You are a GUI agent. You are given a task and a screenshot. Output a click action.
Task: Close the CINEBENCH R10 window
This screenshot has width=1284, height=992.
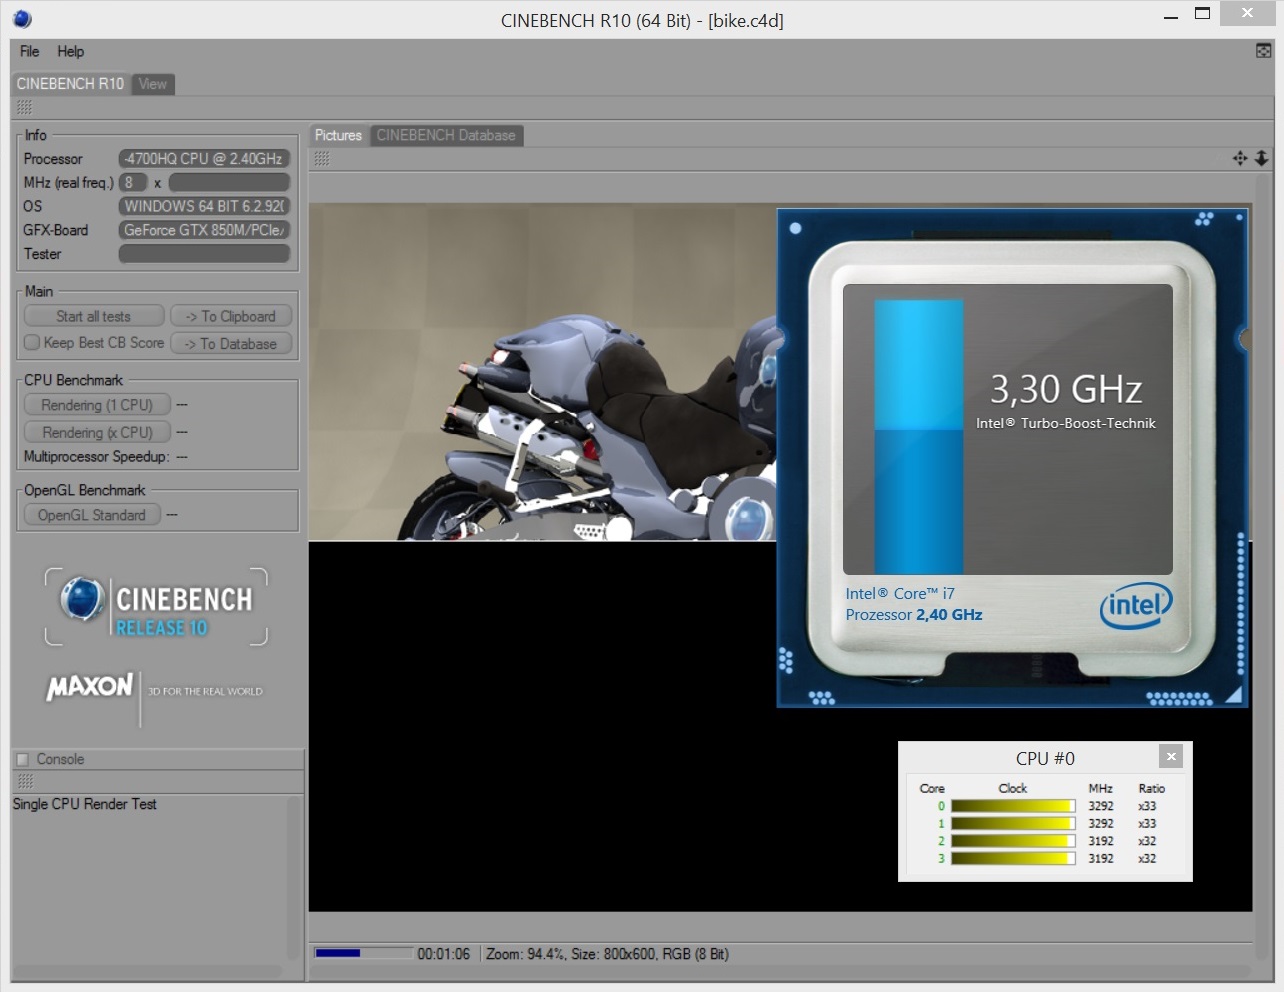[x=1246, y=13]
